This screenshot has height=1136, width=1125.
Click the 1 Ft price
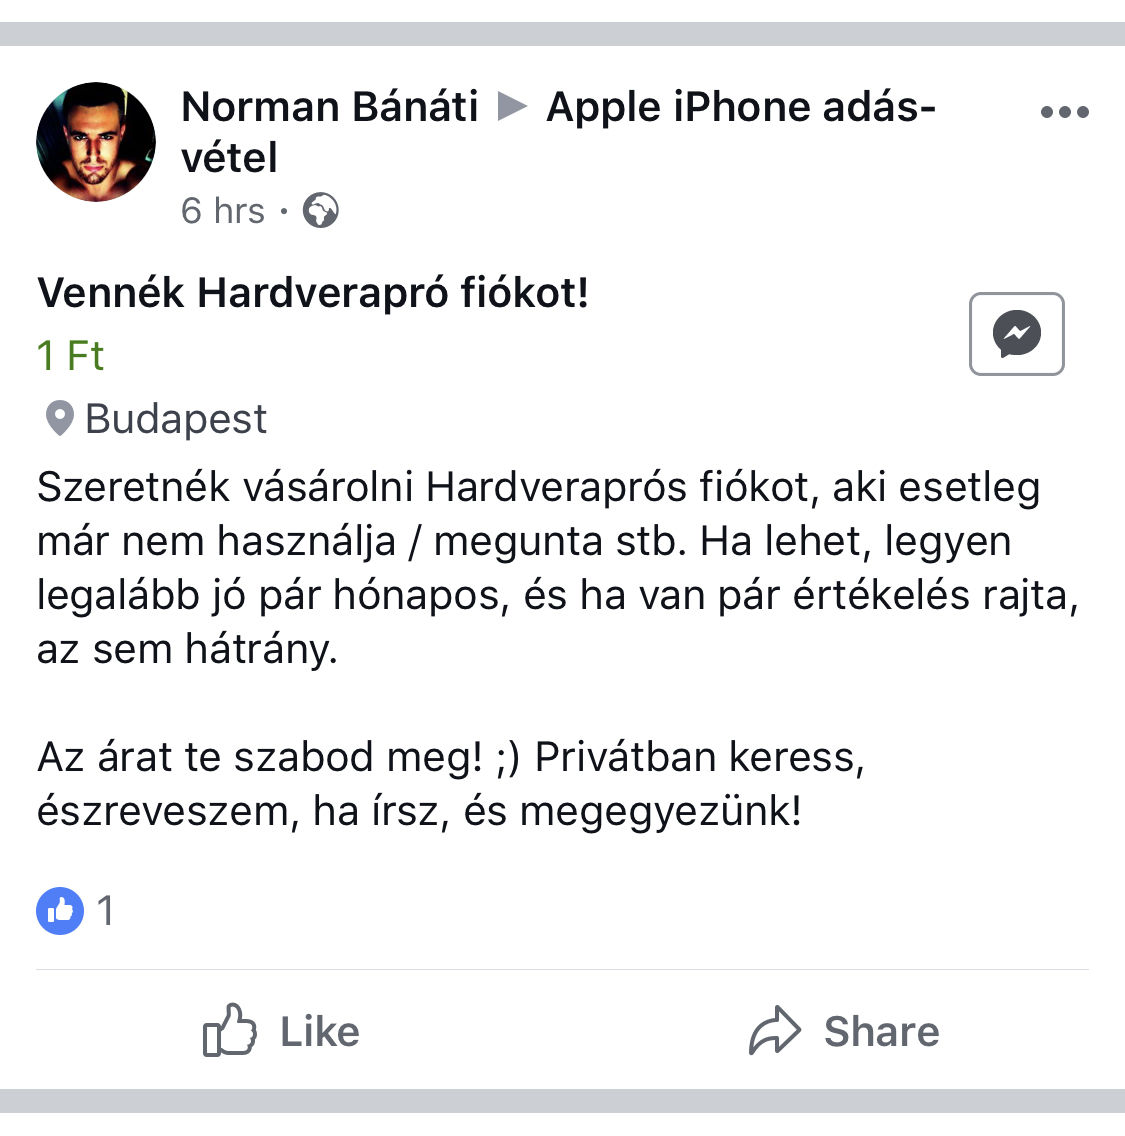click(x=70, y=356)
